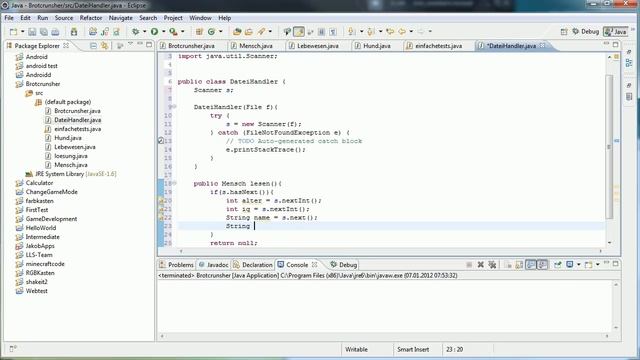Open the Run button dropdown arrow
Screen dimensions: 640x360
[163, 31]
